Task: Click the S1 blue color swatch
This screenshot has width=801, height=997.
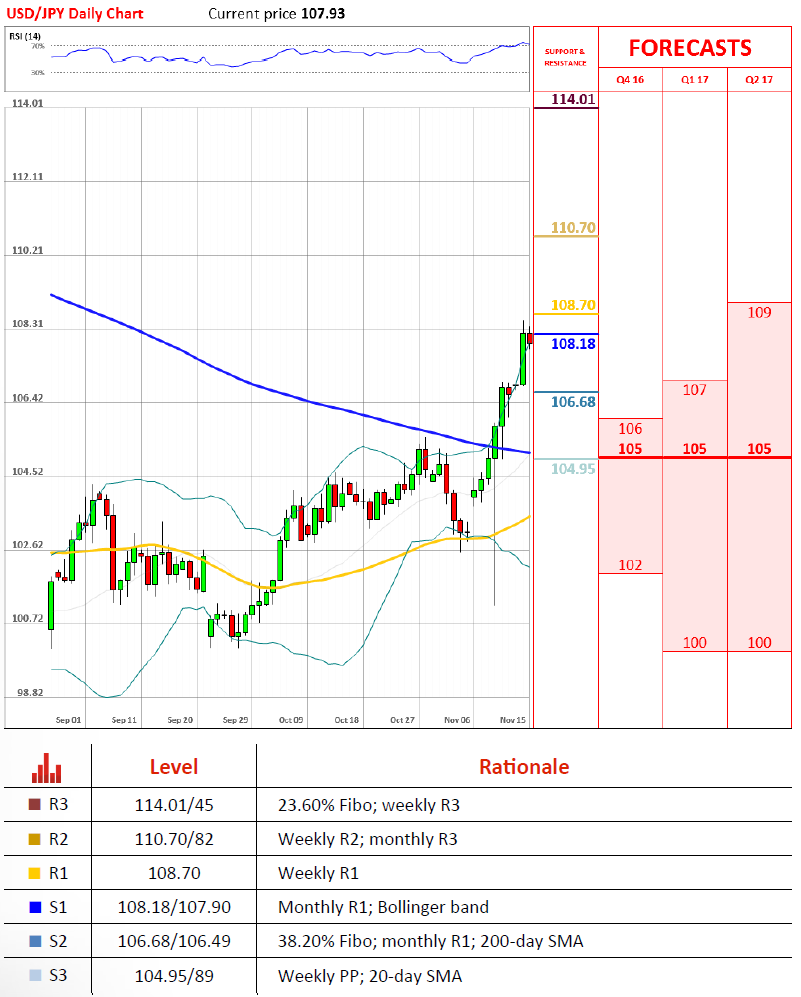Action: click(35, 907)
